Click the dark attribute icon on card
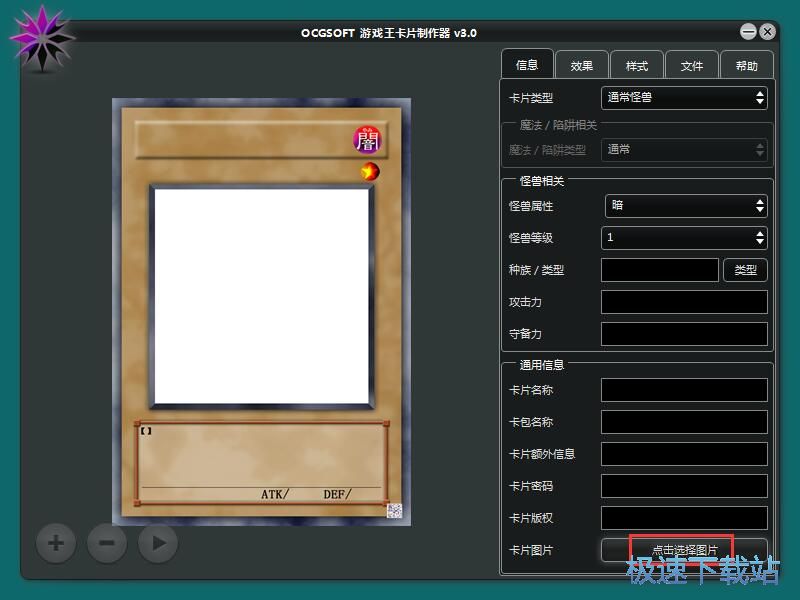Viewport: 800px width, 600px height. [x=367, y=140]
